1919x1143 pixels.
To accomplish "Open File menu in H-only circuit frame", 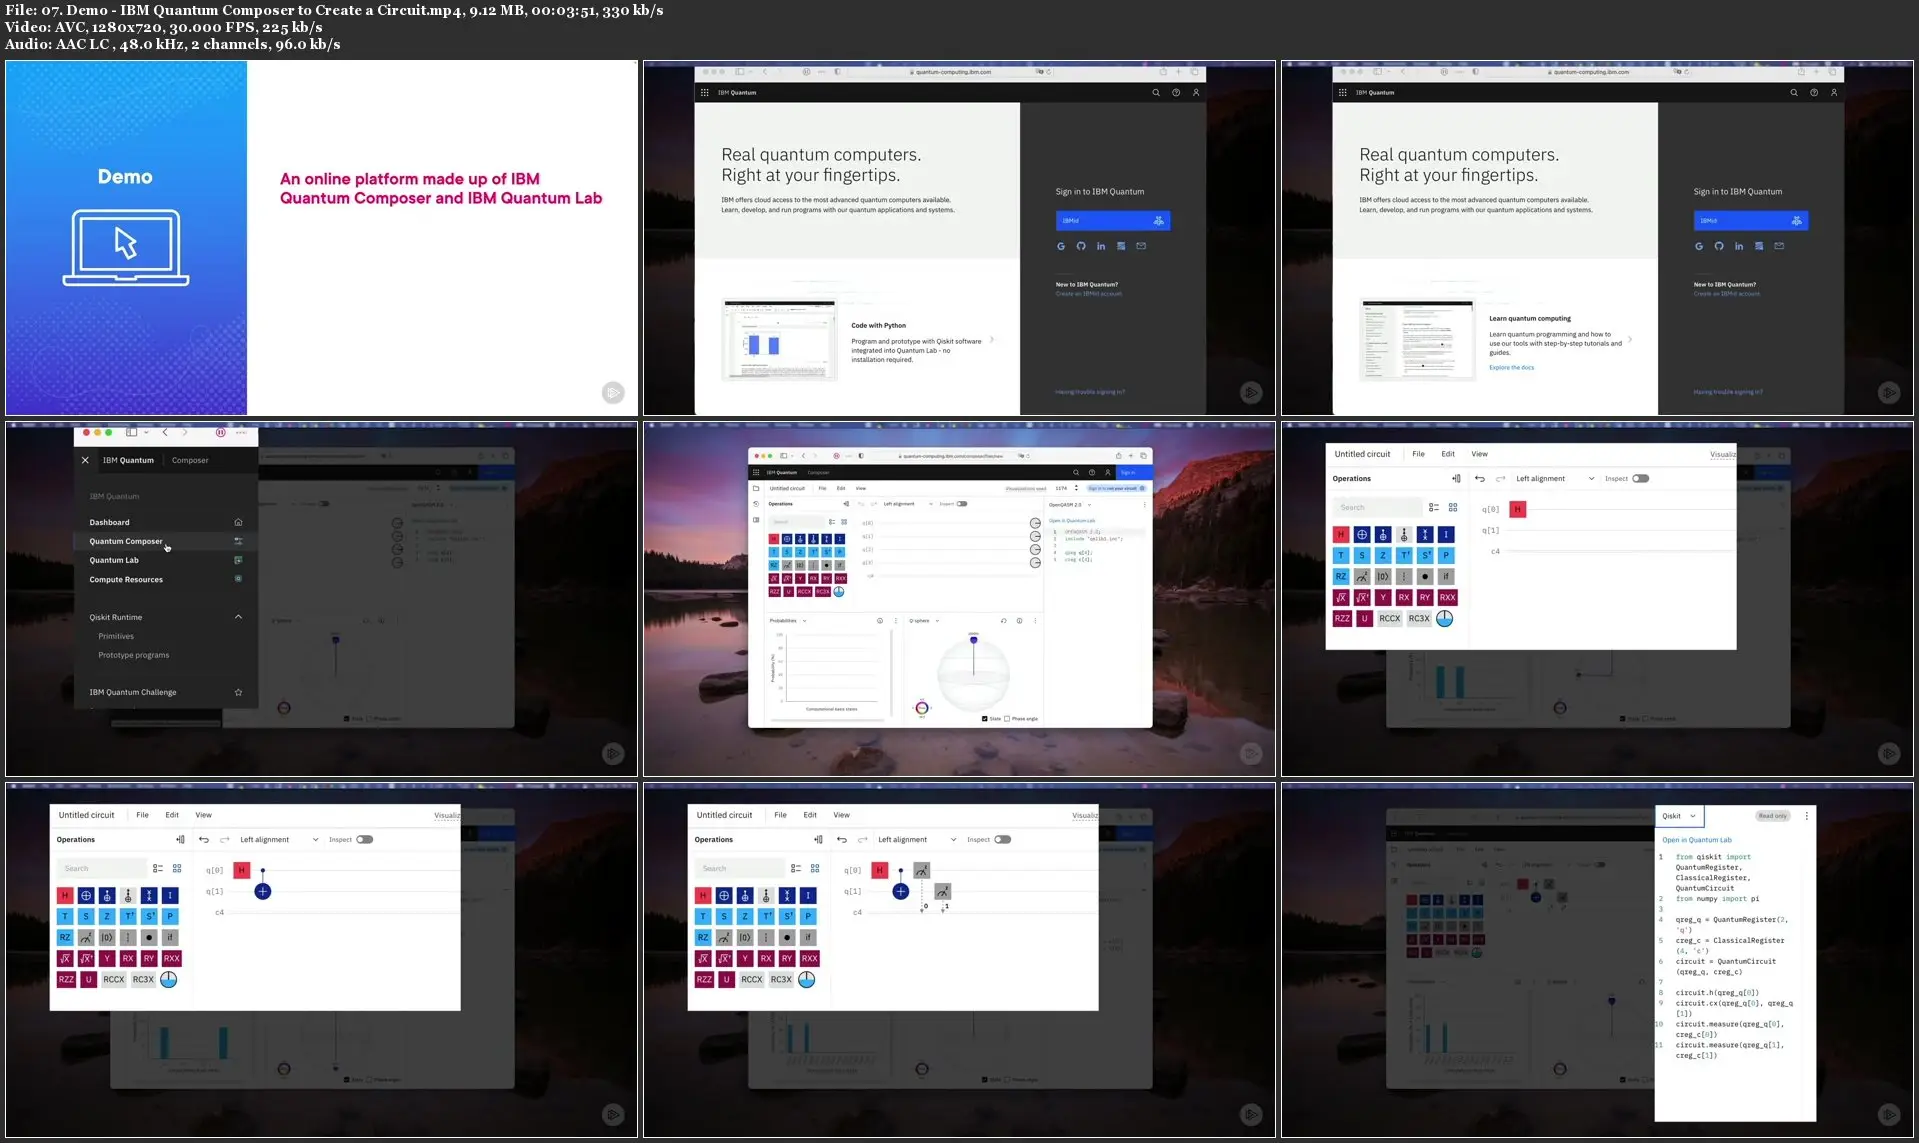I will pyautogui.click(x=1418, y=454).
